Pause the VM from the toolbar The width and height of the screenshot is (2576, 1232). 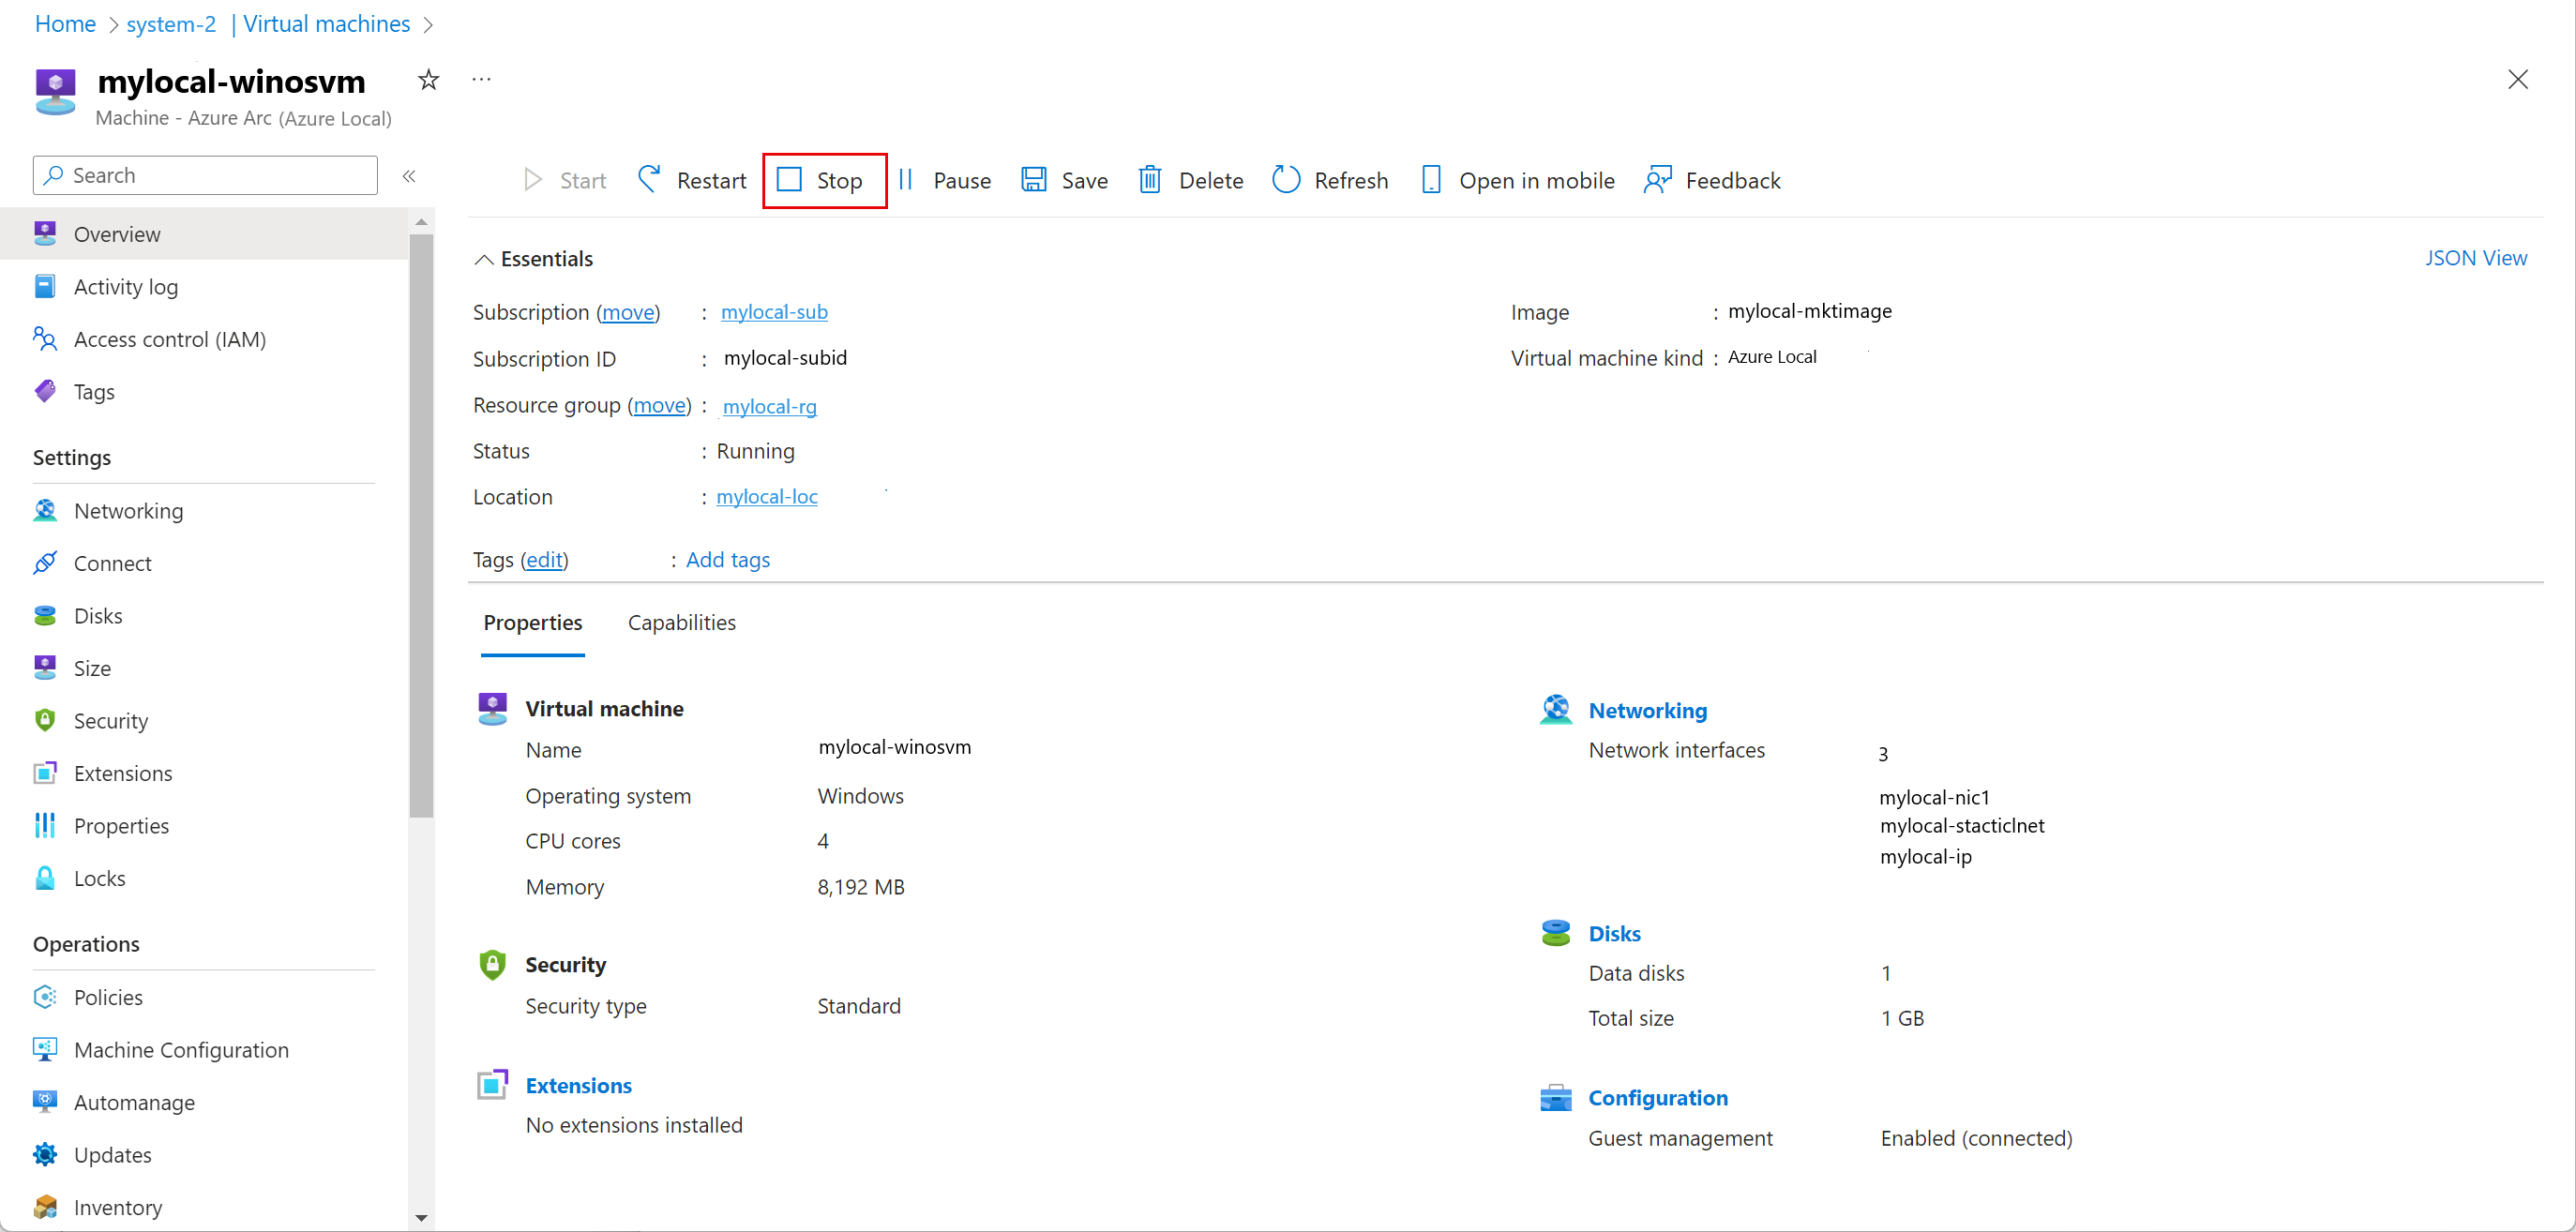[x=944, y=180]
